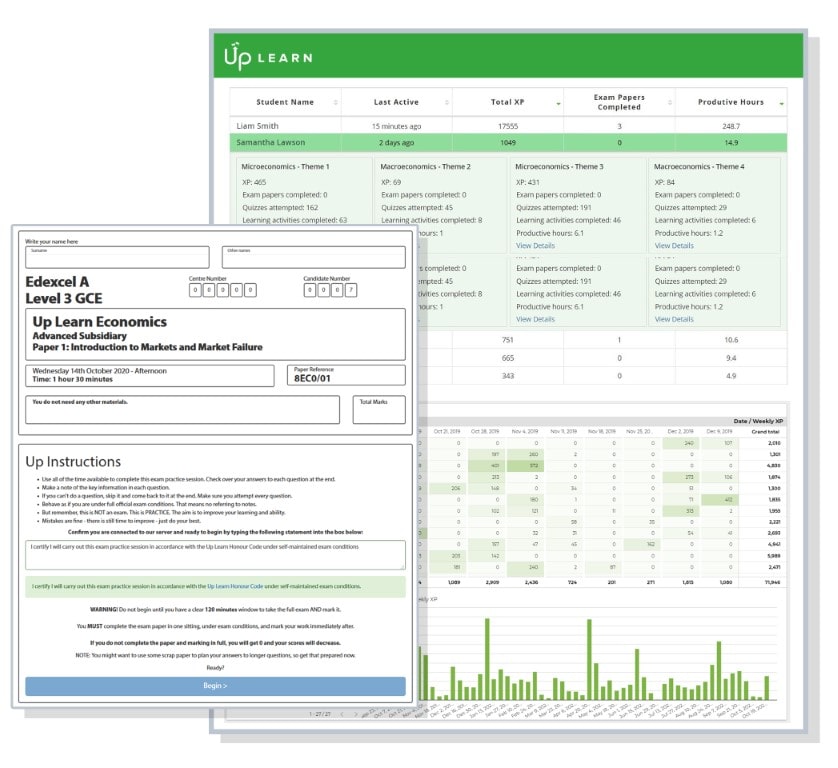Toggle the Total XP green sort arrow
Screen dimensions: 838x768
[558, 103]
